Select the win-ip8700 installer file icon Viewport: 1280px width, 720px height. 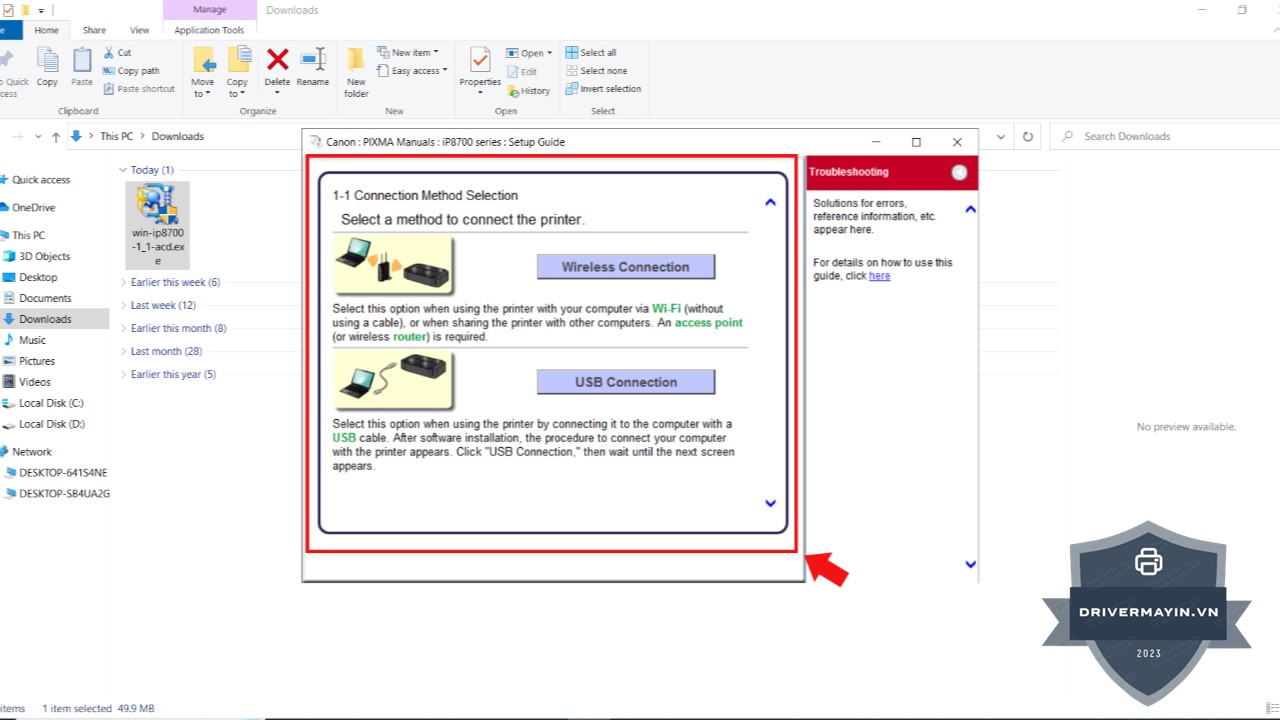157,205
